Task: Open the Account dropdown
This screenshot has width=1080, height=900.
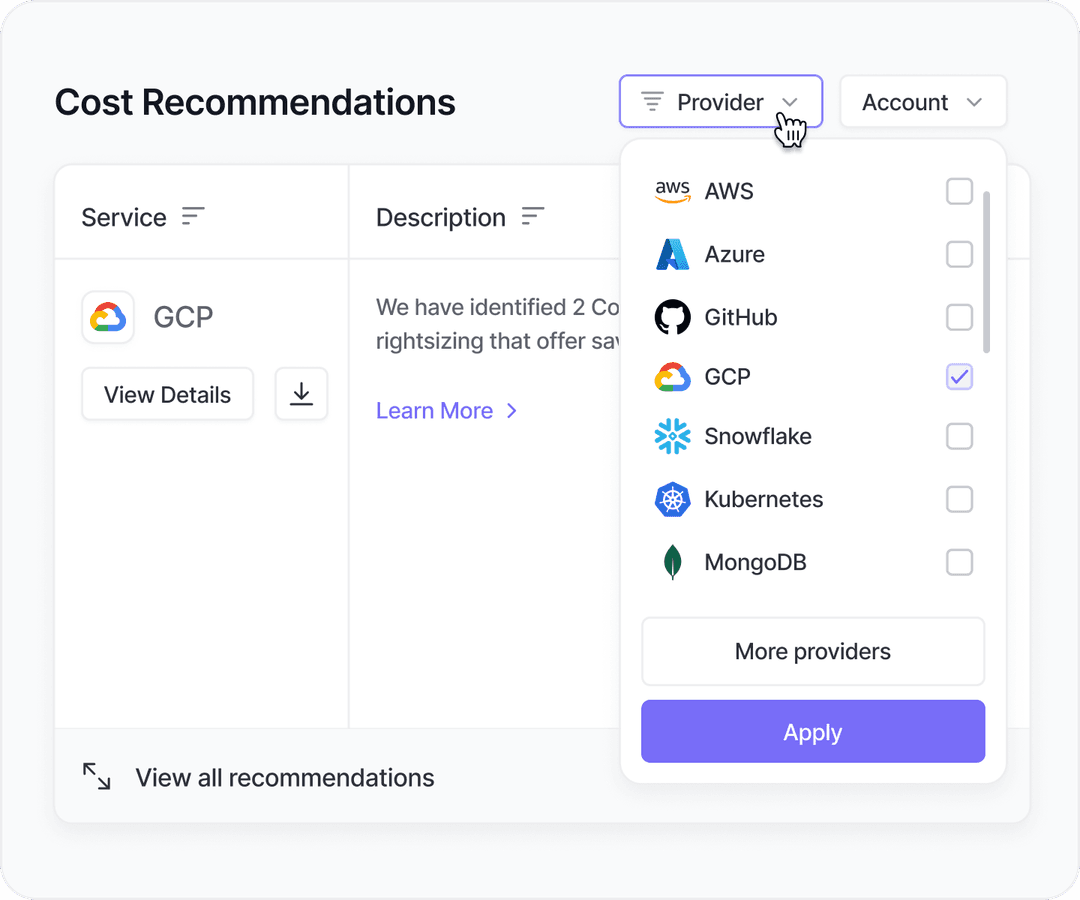Action: (x=922, y=102)
